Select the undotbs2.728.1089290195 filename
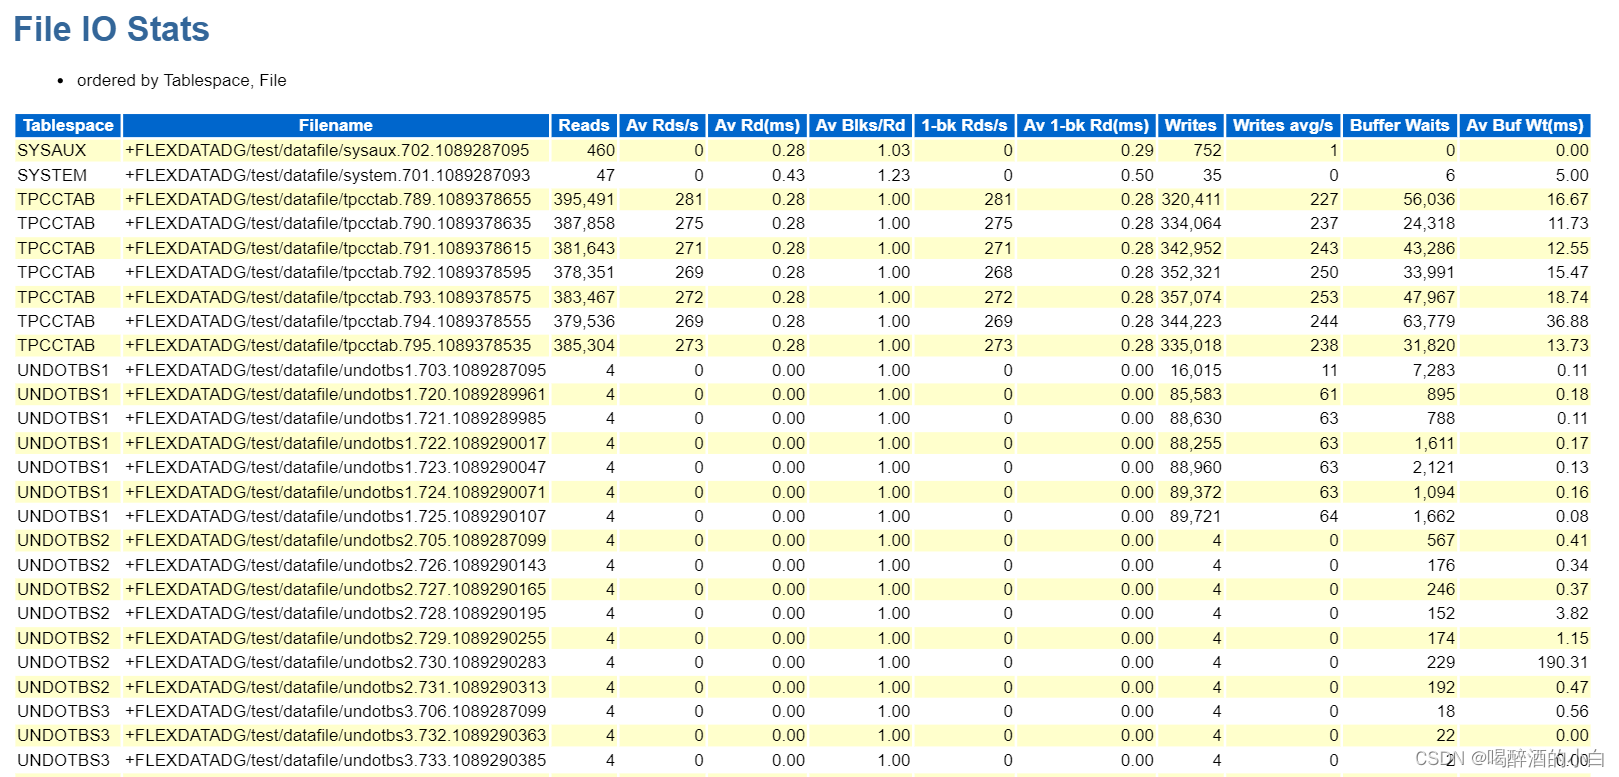The width and height of the screenshot is (1619, 777). tap(336, 613)
